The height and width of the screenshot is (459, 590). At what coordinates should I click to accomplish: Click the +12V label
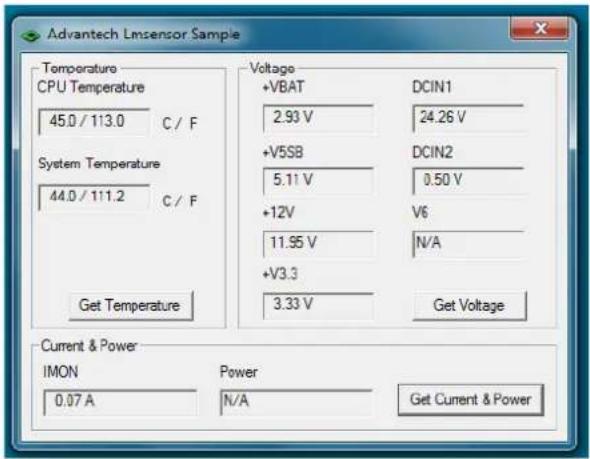point(278,213)
